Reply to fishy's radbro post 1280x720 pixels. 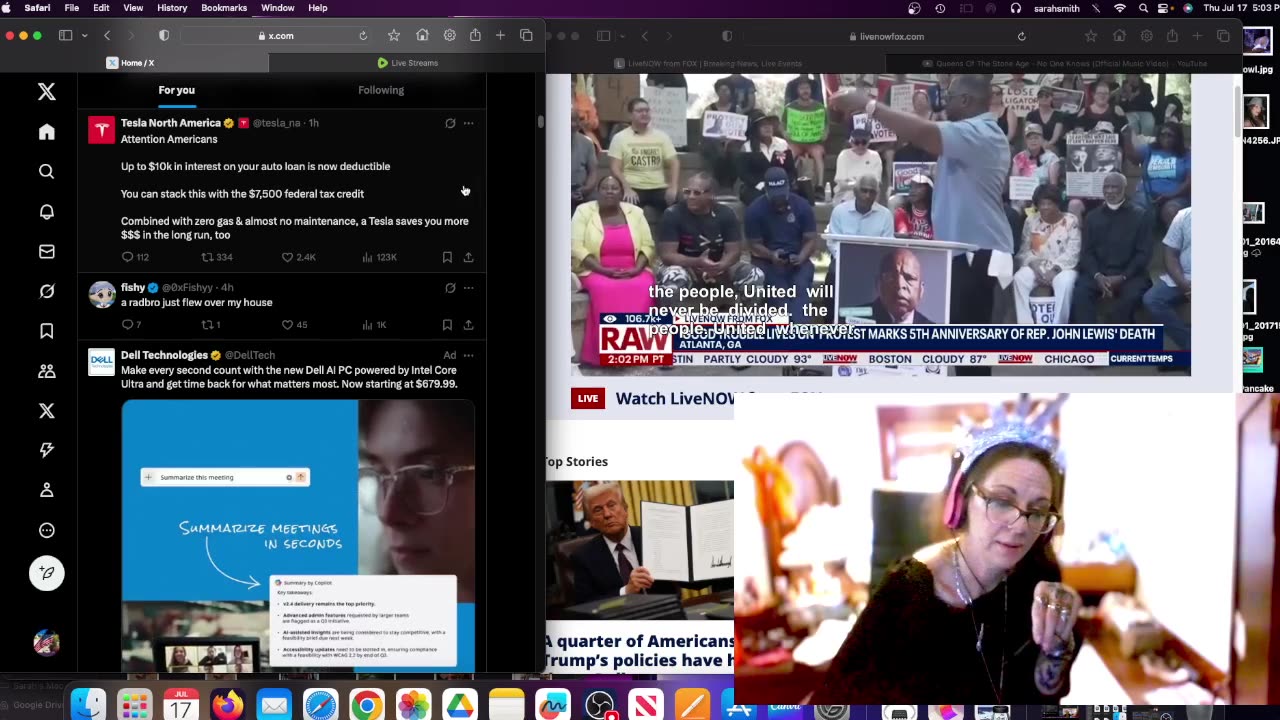click(x=127, y=325)
